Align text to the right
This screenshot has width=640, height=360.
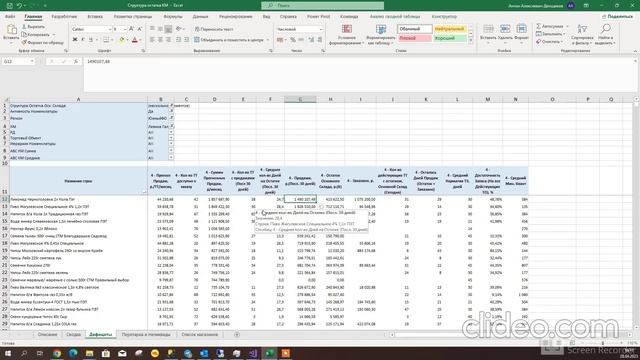(168, 40)
